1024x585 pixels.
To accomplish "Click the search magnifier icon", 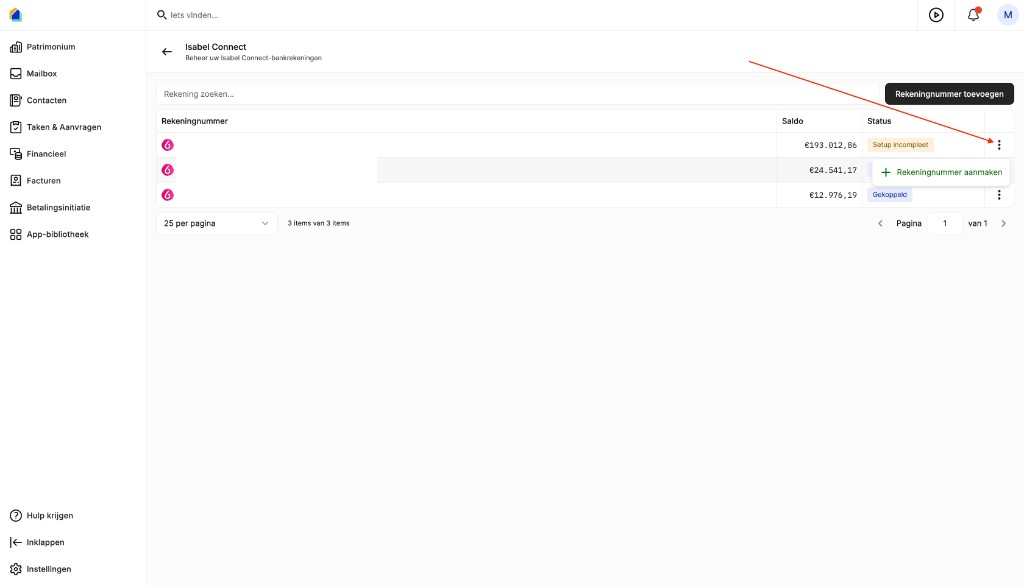I will tap(161, 14).
